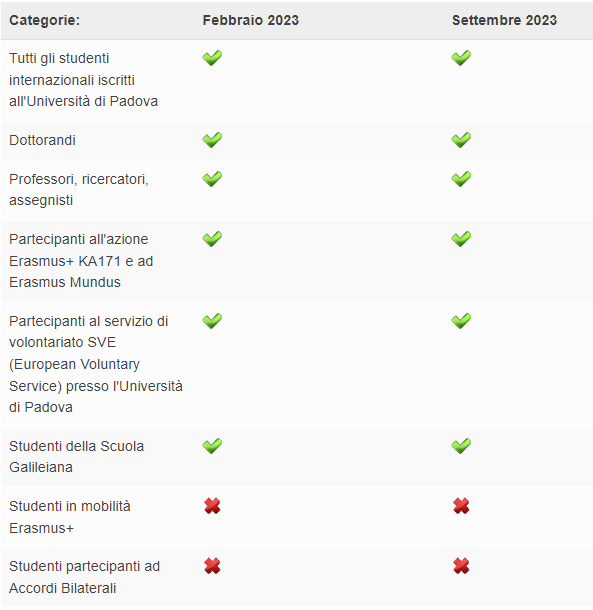Click the Settembre 2023 column header
Screen dimensions: 593x610
tap(504, 20)
